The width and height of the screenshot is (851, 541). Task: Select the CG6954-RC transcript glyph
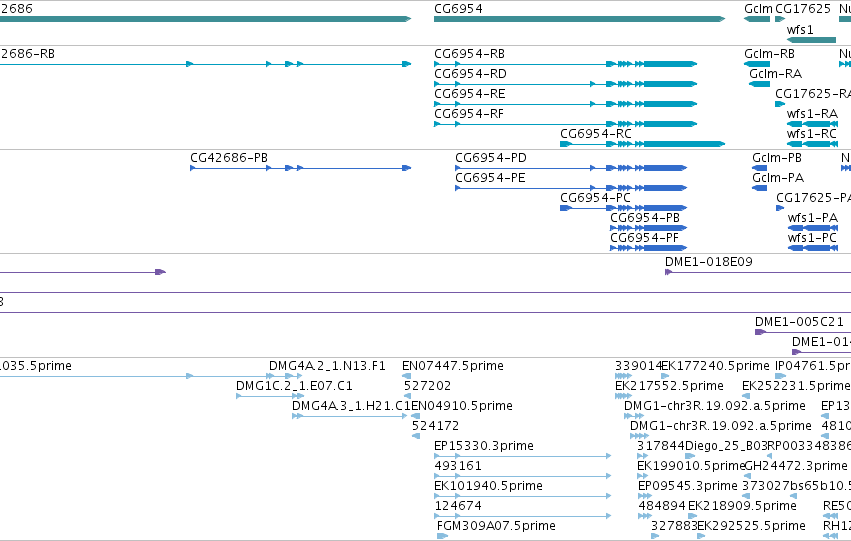pyautogui.click(x=643, y=144)
